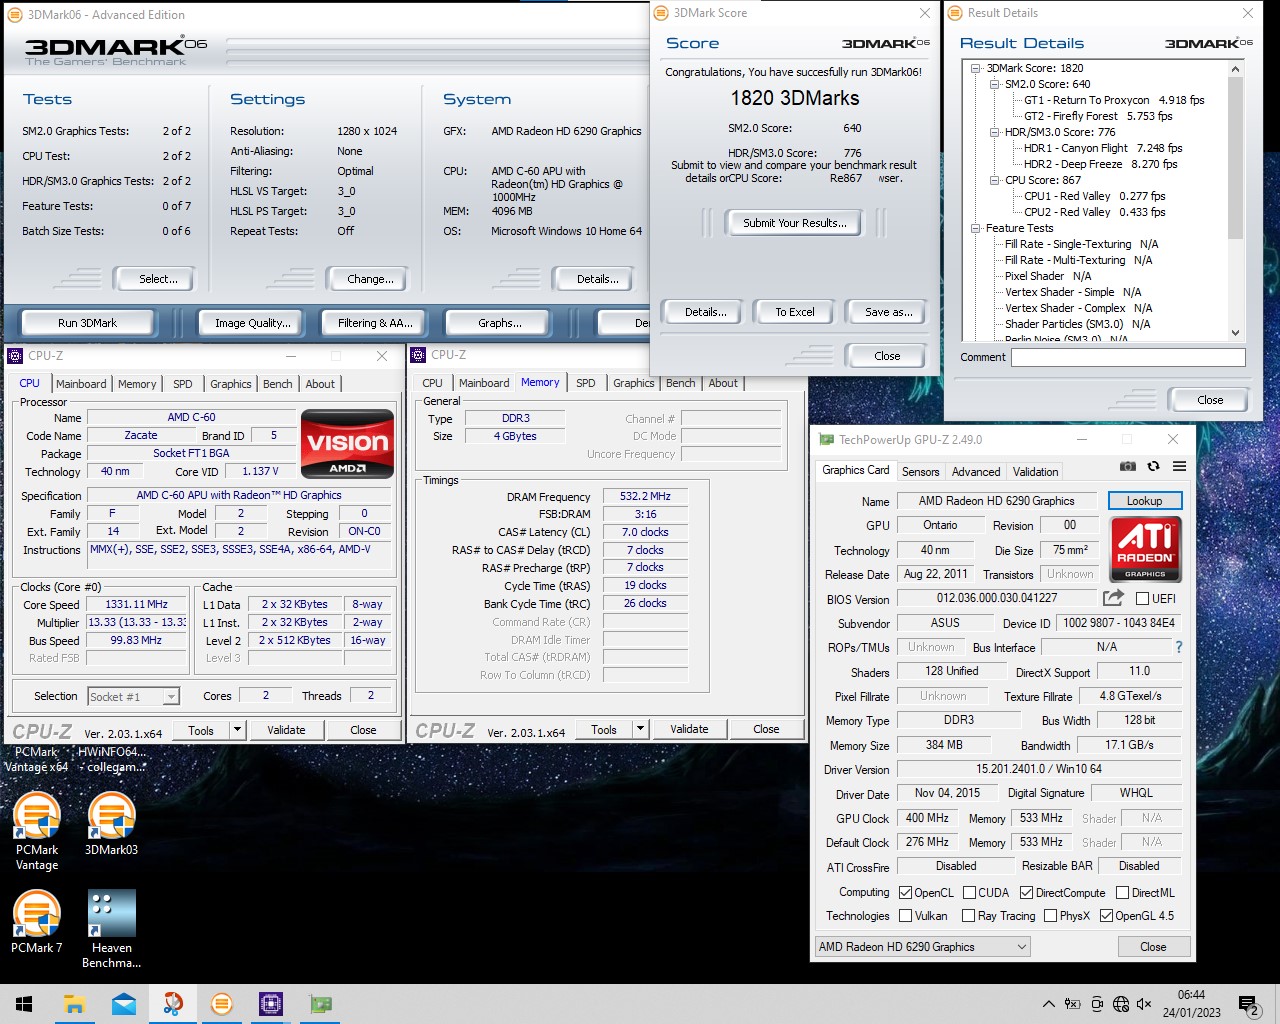The height and width of the screenshot is (1024, 1280).
Task: Toggle the PhysX checkbox
Action: tap(1050, 915)
